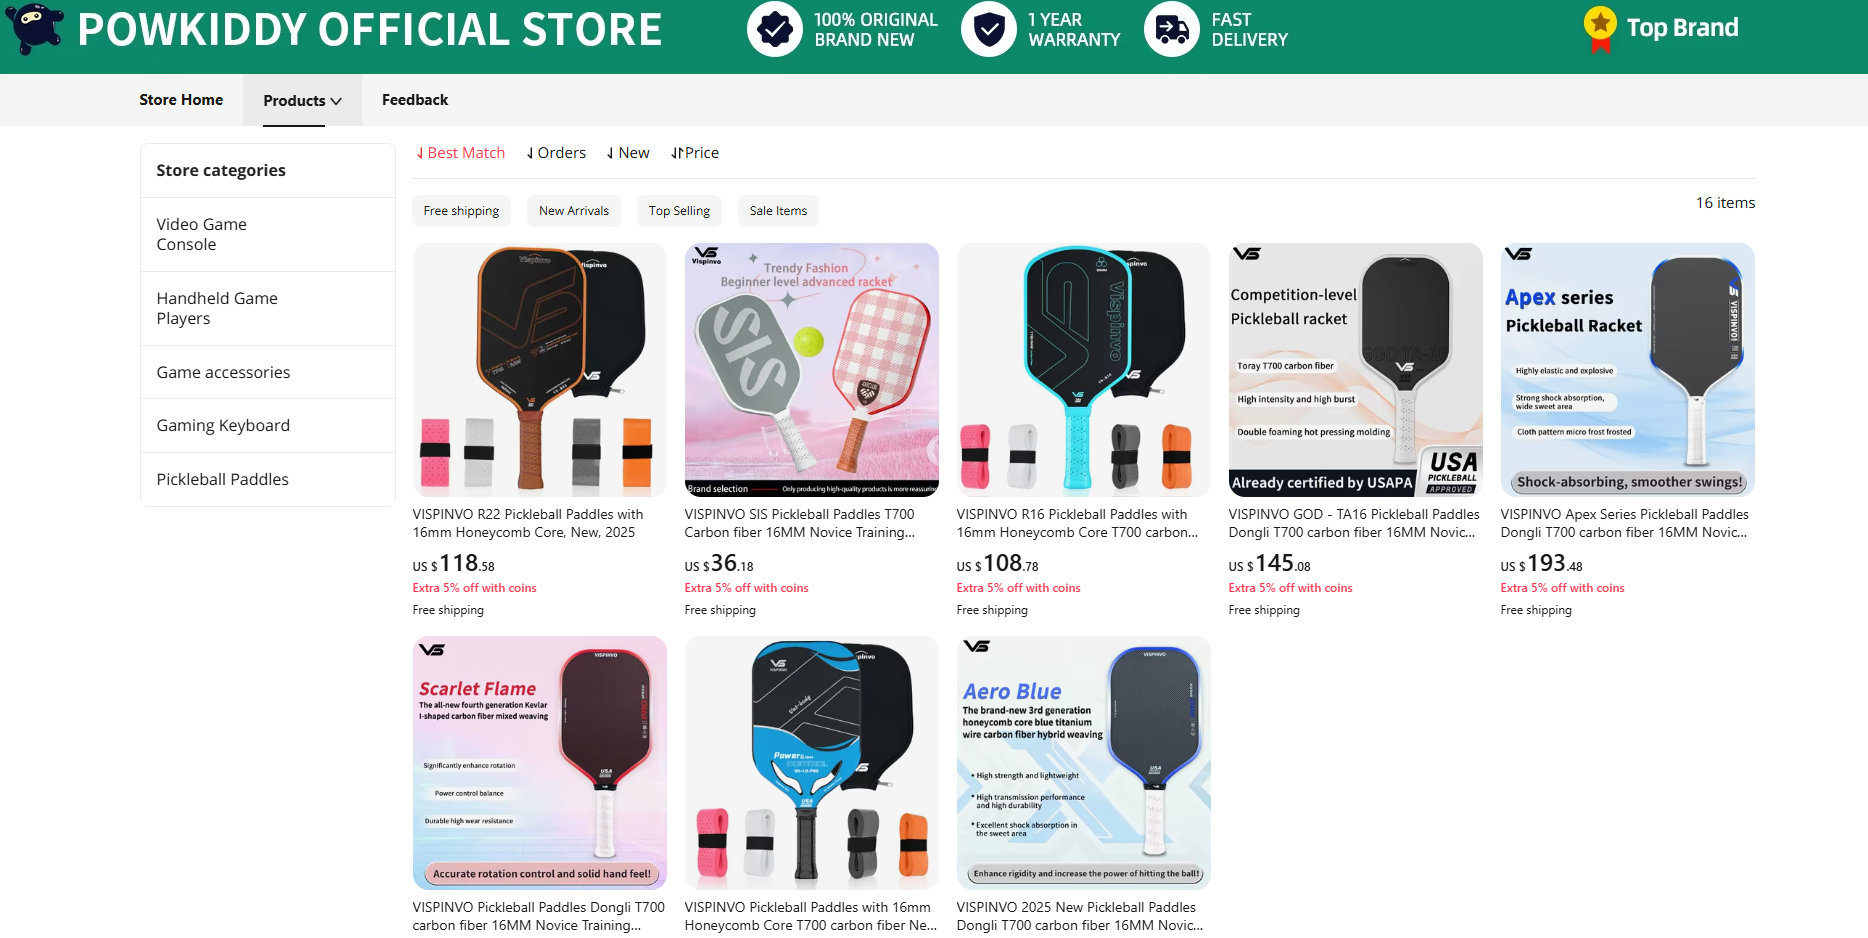The height and width of the screenshot is (938, 1868).
Task: Open the Feedback tab
Action: click(x=415, y=100)
